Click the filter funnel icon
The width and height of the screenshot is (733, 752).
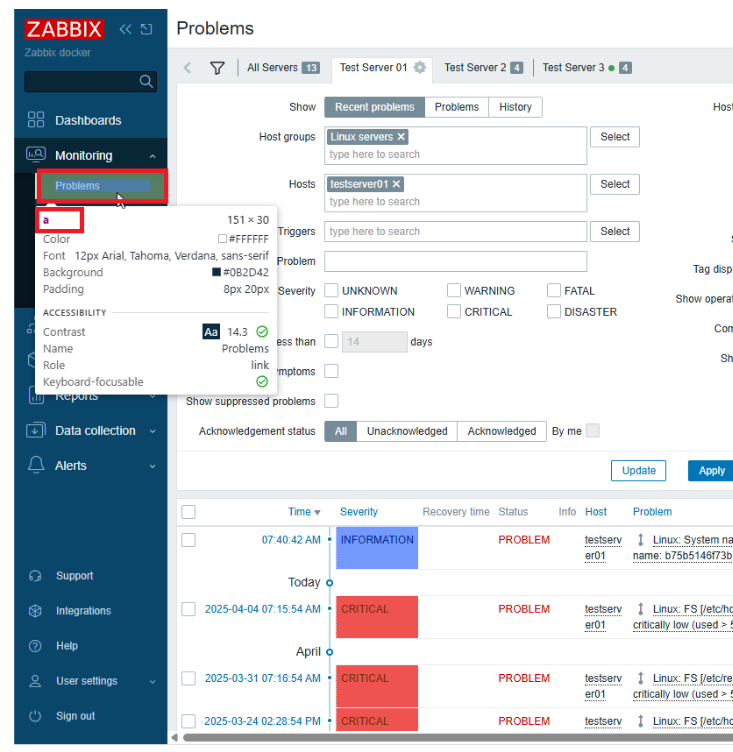pos(217,68)
